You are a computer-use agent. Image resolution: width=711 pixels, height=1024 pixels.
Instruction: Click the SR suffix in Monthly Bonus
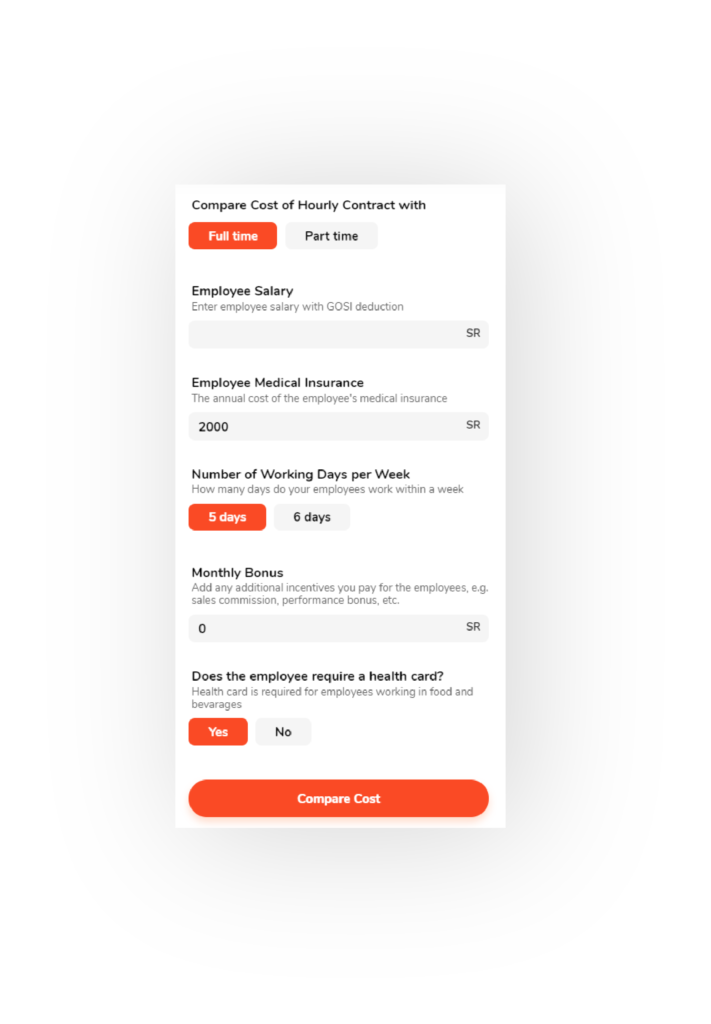[473, 627]
